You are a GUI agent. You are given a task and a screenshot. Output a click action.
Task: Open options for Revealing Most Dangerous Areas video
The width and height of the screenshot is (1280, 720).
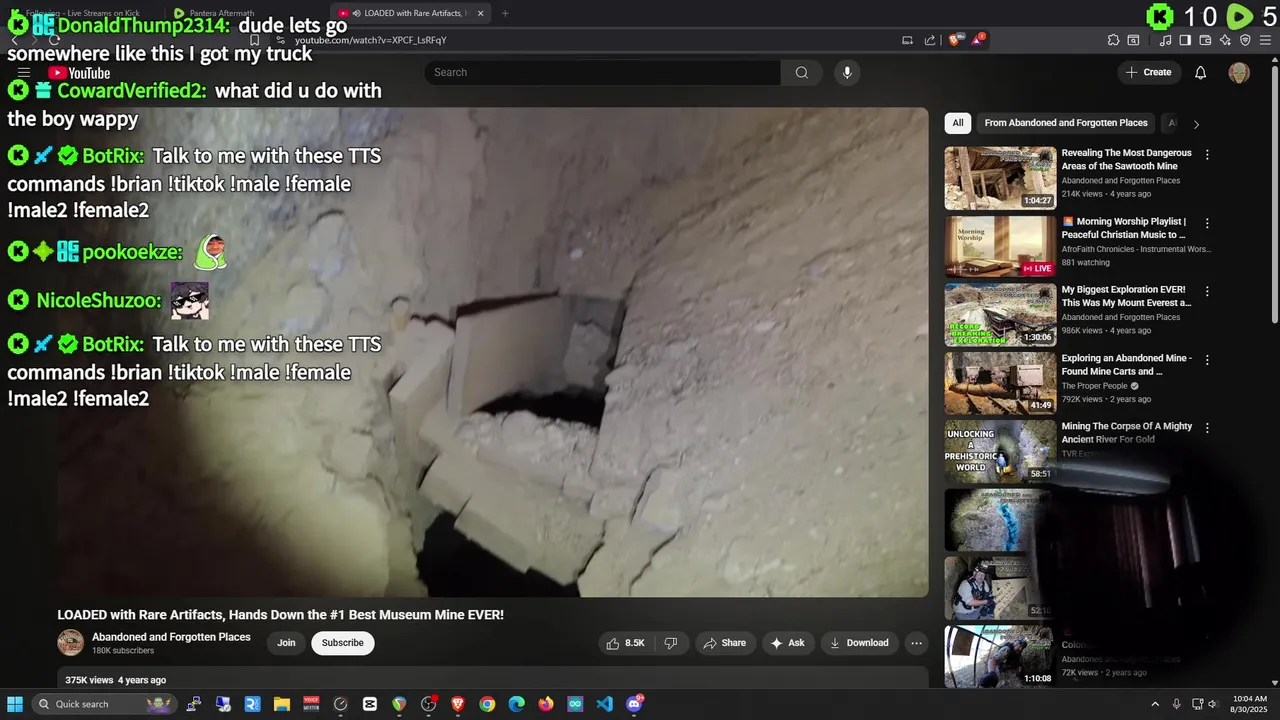1207,155
